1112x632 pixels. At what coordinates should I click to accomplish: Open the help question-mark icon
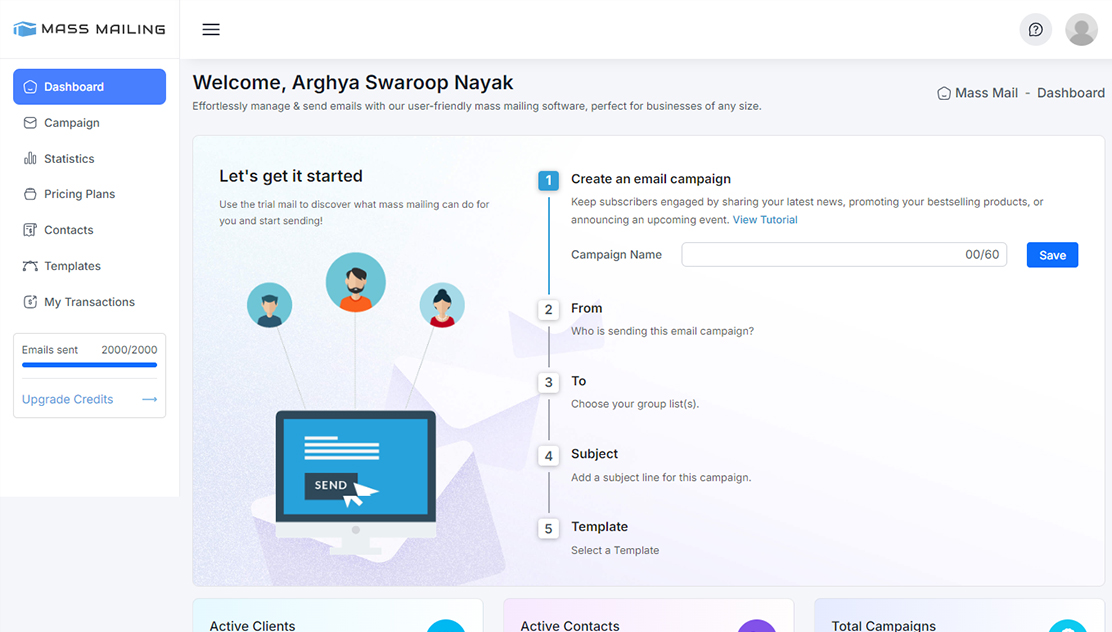[1035, 29]
